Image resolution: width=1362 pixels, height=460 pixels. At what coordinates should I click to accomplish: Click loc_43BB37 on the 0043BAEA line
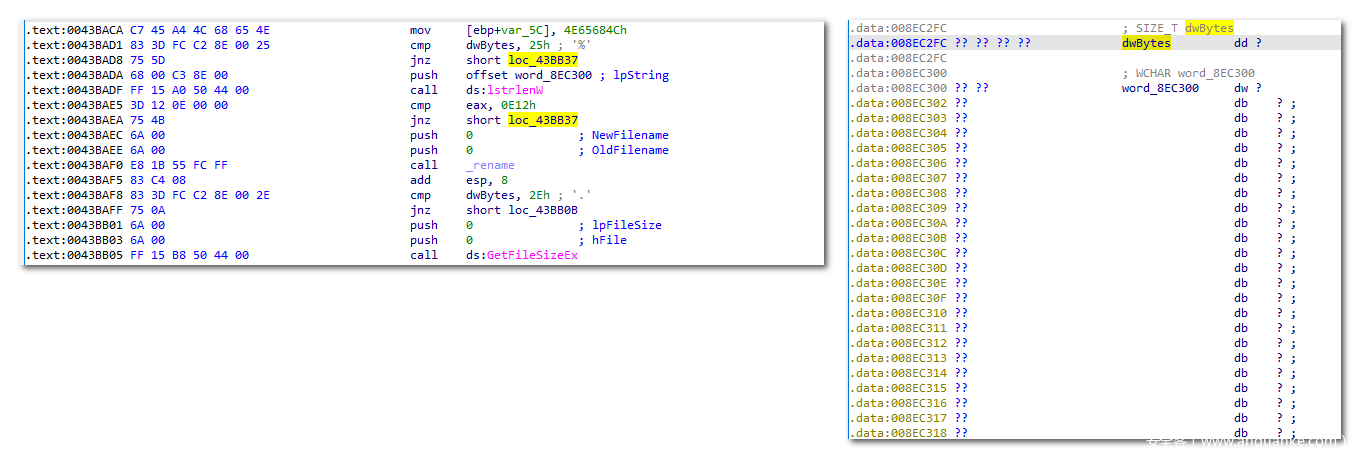[543, 120]
